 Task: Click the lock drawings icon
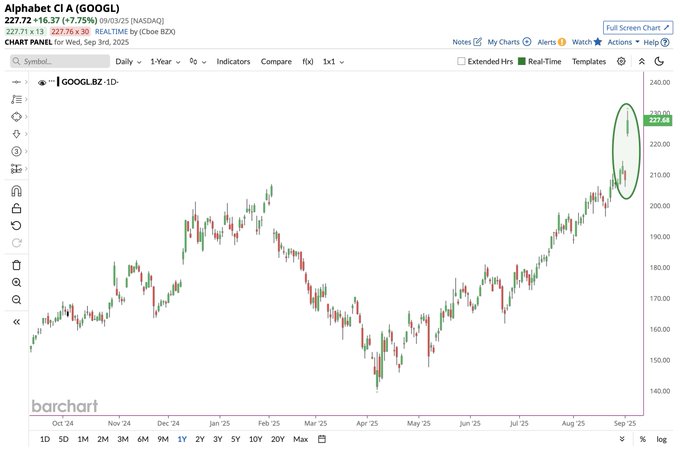click(16, 208)
